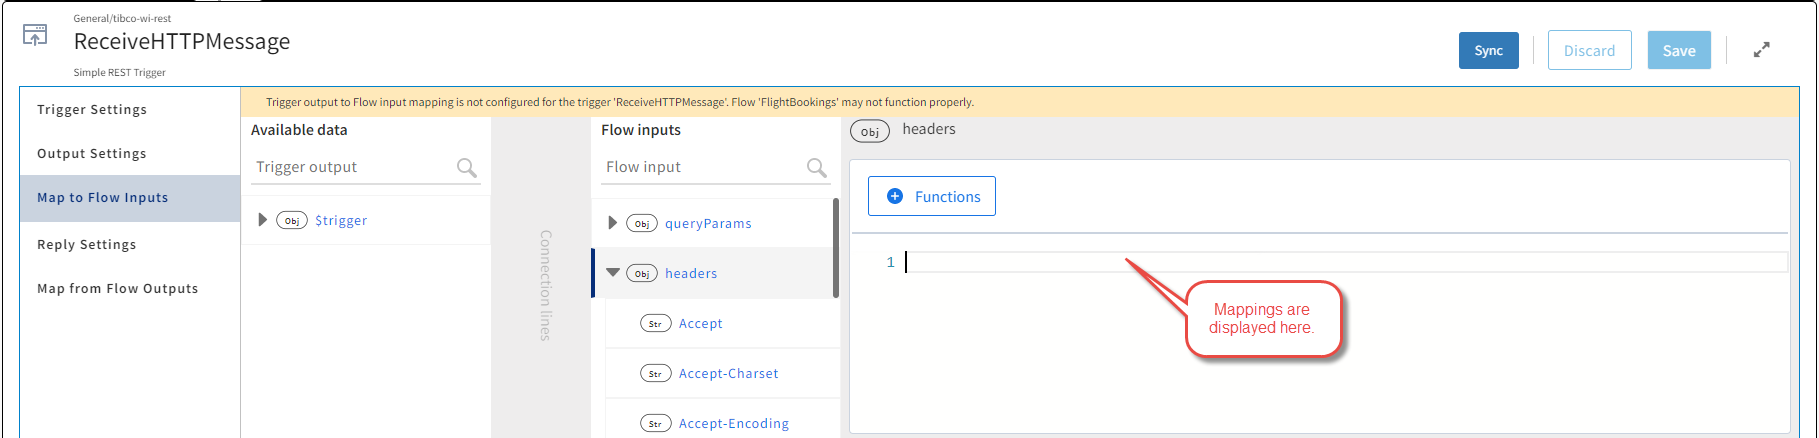Click the Flow input search magnifier icon

pos(816,168)
